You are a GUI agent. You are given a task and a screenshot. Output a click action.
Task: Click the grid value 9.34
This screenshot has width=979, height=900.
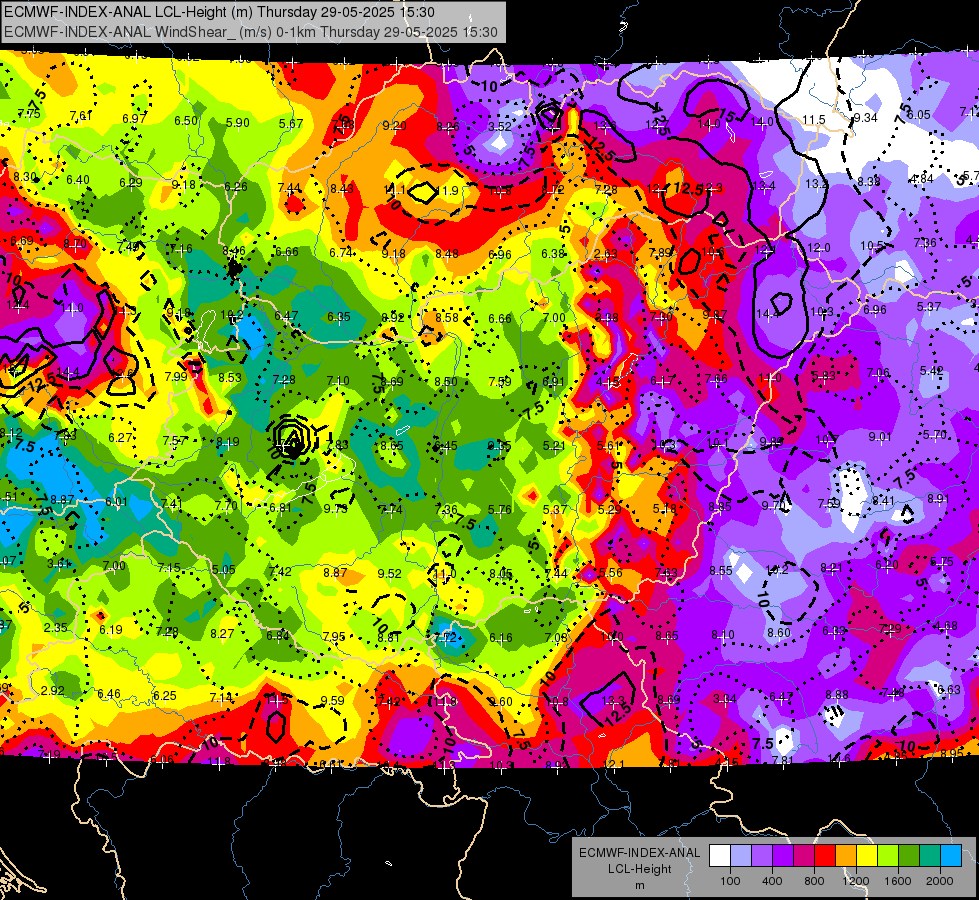click(865, 117)
